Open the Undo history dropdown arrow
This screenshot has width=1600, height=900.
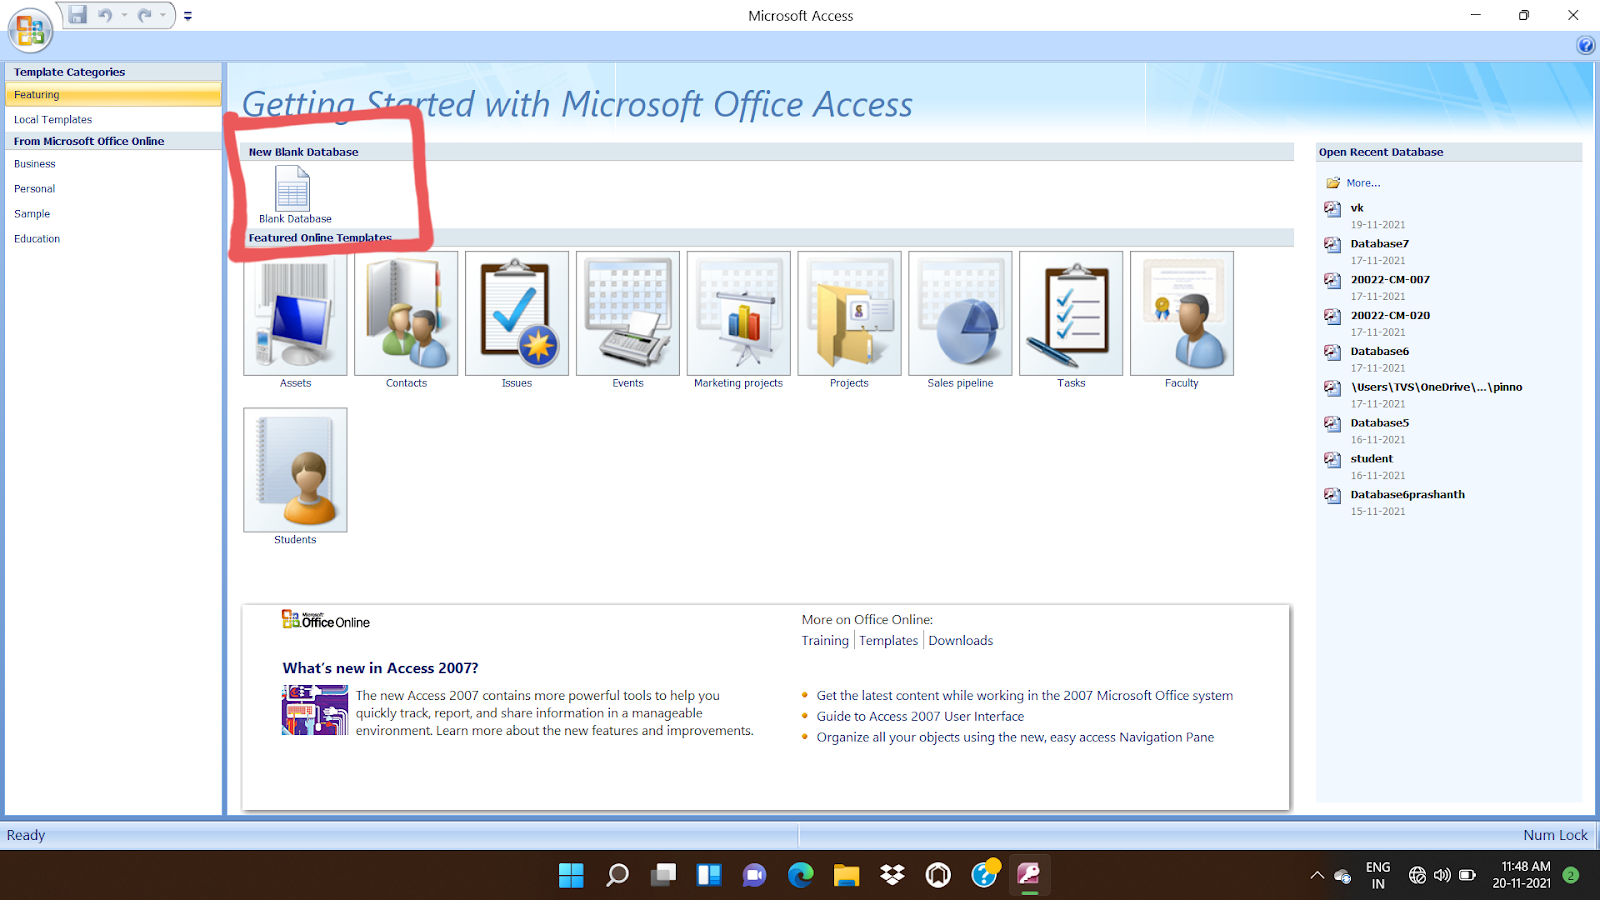[124, 15]
